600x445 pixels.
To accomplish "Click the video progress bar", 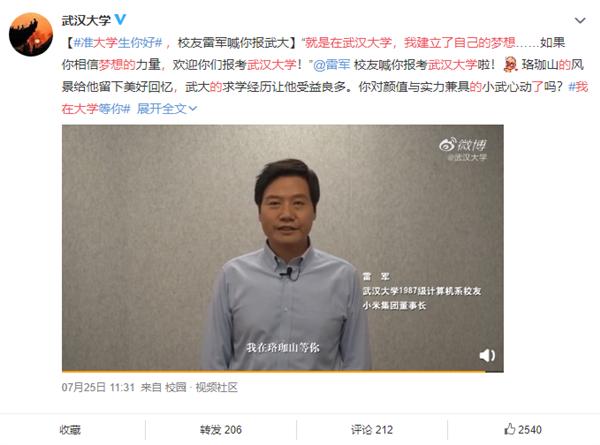I will tap(283, 371).
